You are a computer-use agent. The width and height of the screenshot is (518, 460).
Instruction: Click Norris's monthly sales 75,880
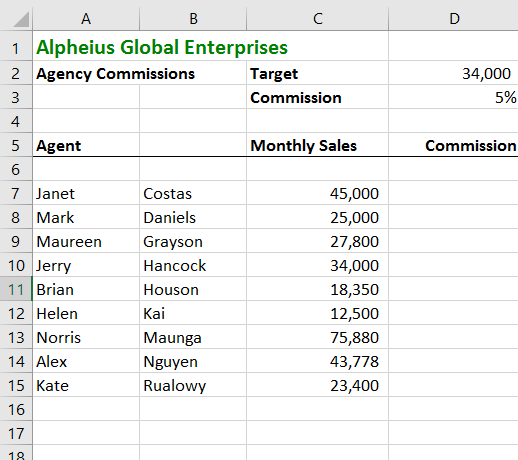pos(317,337)
